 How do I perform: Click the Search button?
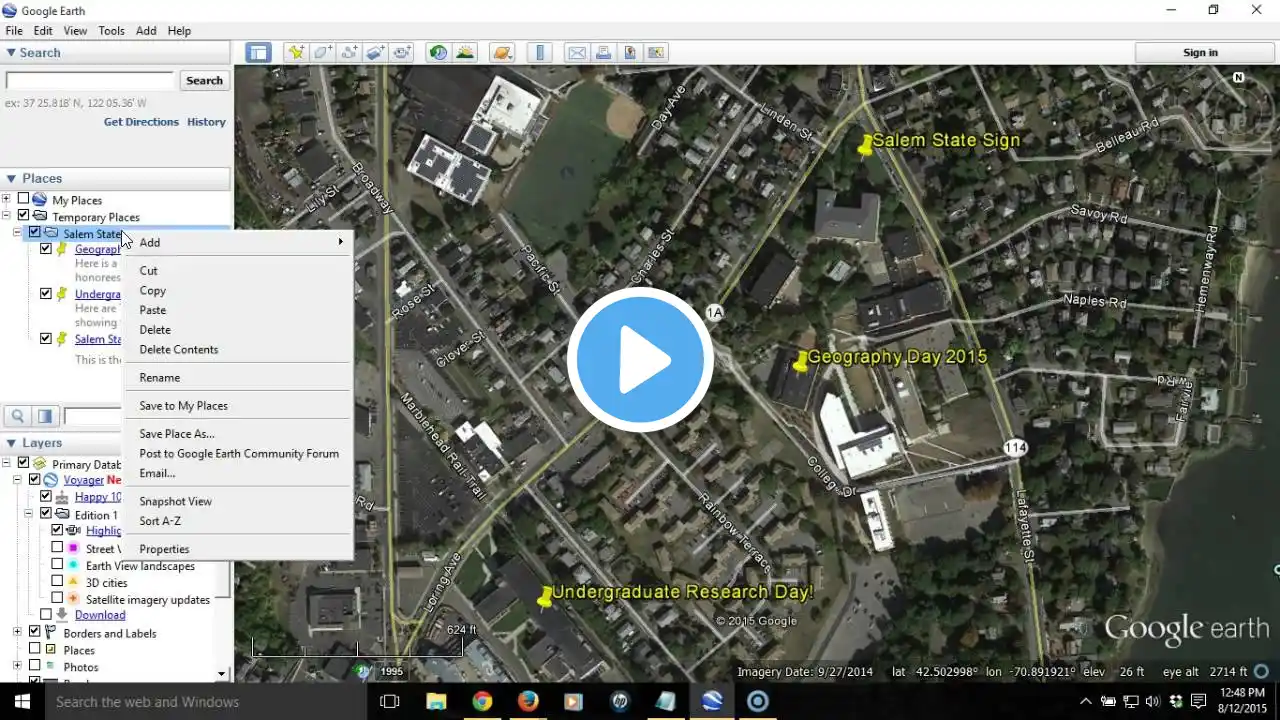coord(204,81)
